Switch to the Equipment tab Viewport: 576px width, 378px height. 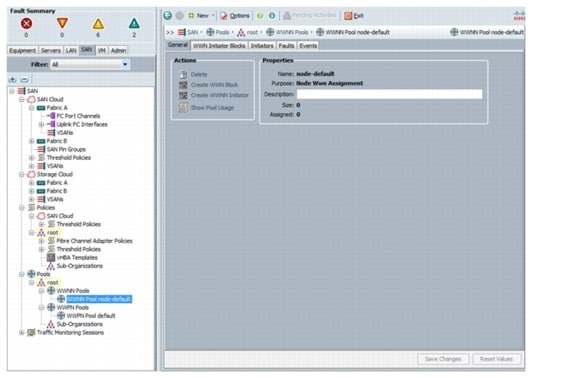(22, 50)
